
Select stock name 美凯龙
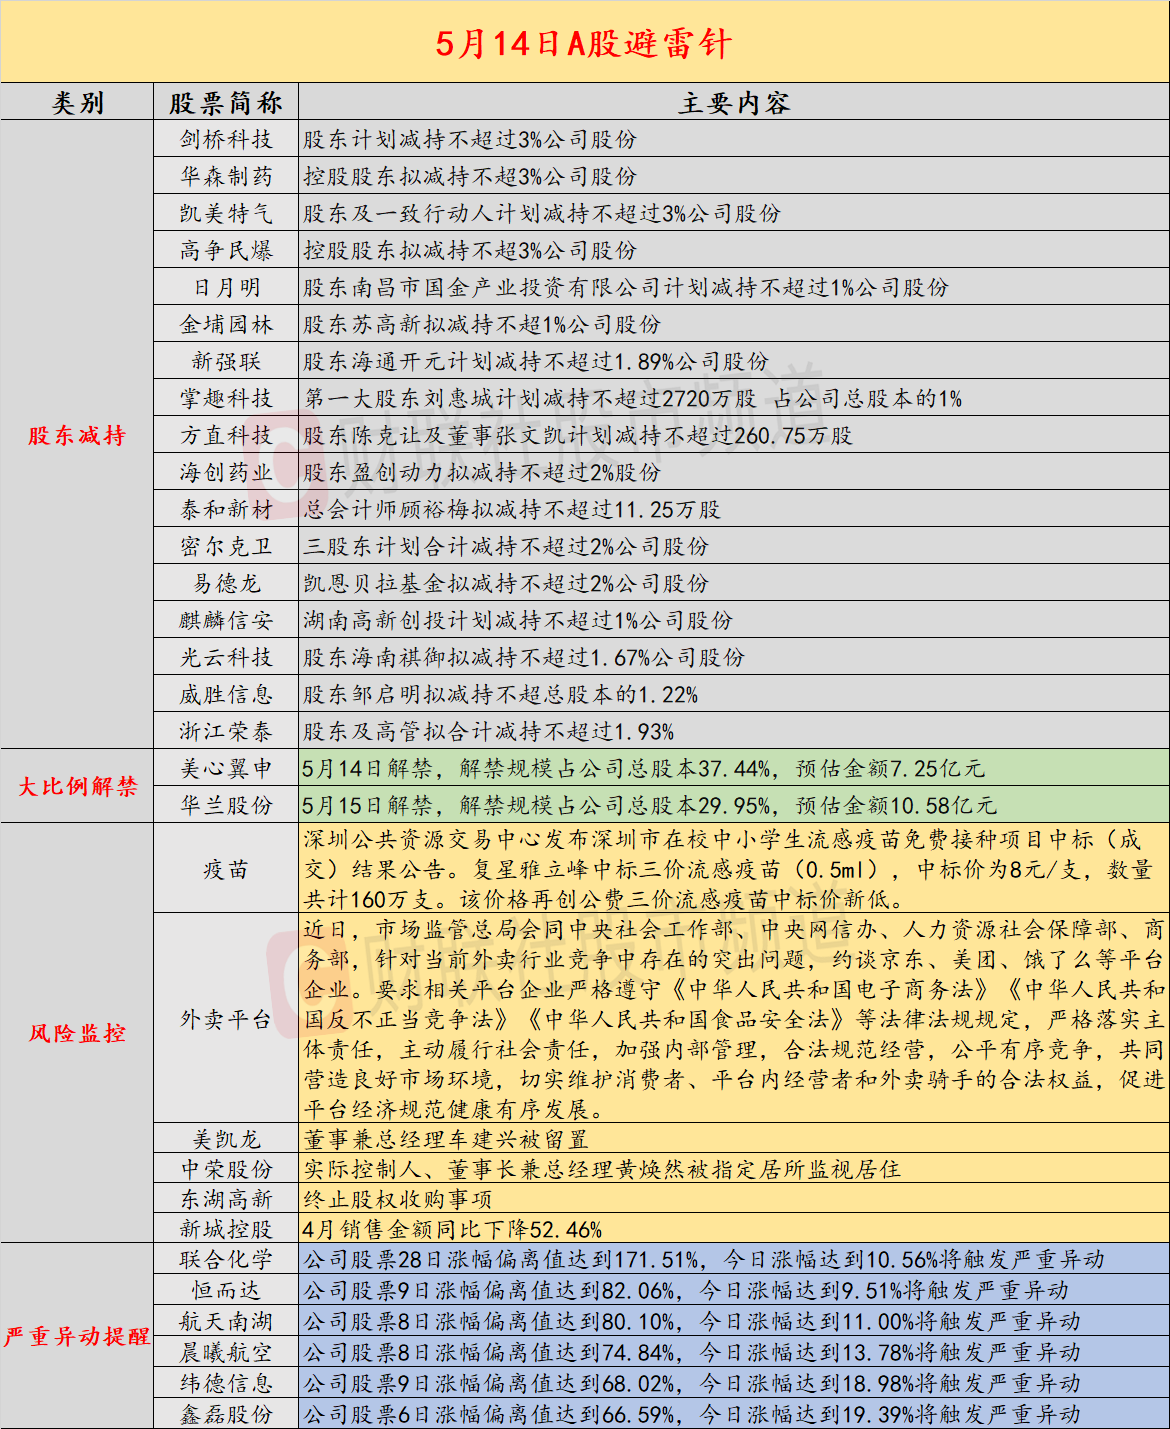click(226, 1139)
